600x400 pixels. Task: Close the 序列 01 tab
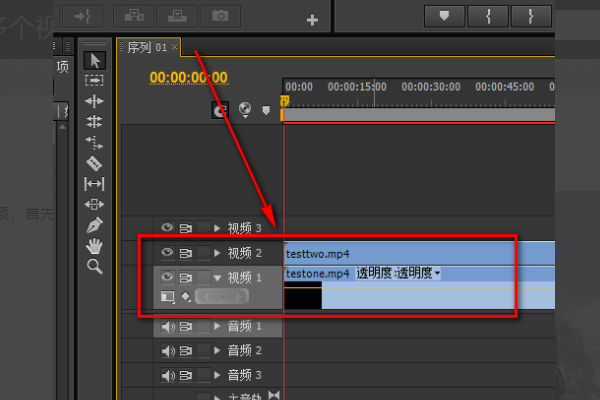pos(174,46)
